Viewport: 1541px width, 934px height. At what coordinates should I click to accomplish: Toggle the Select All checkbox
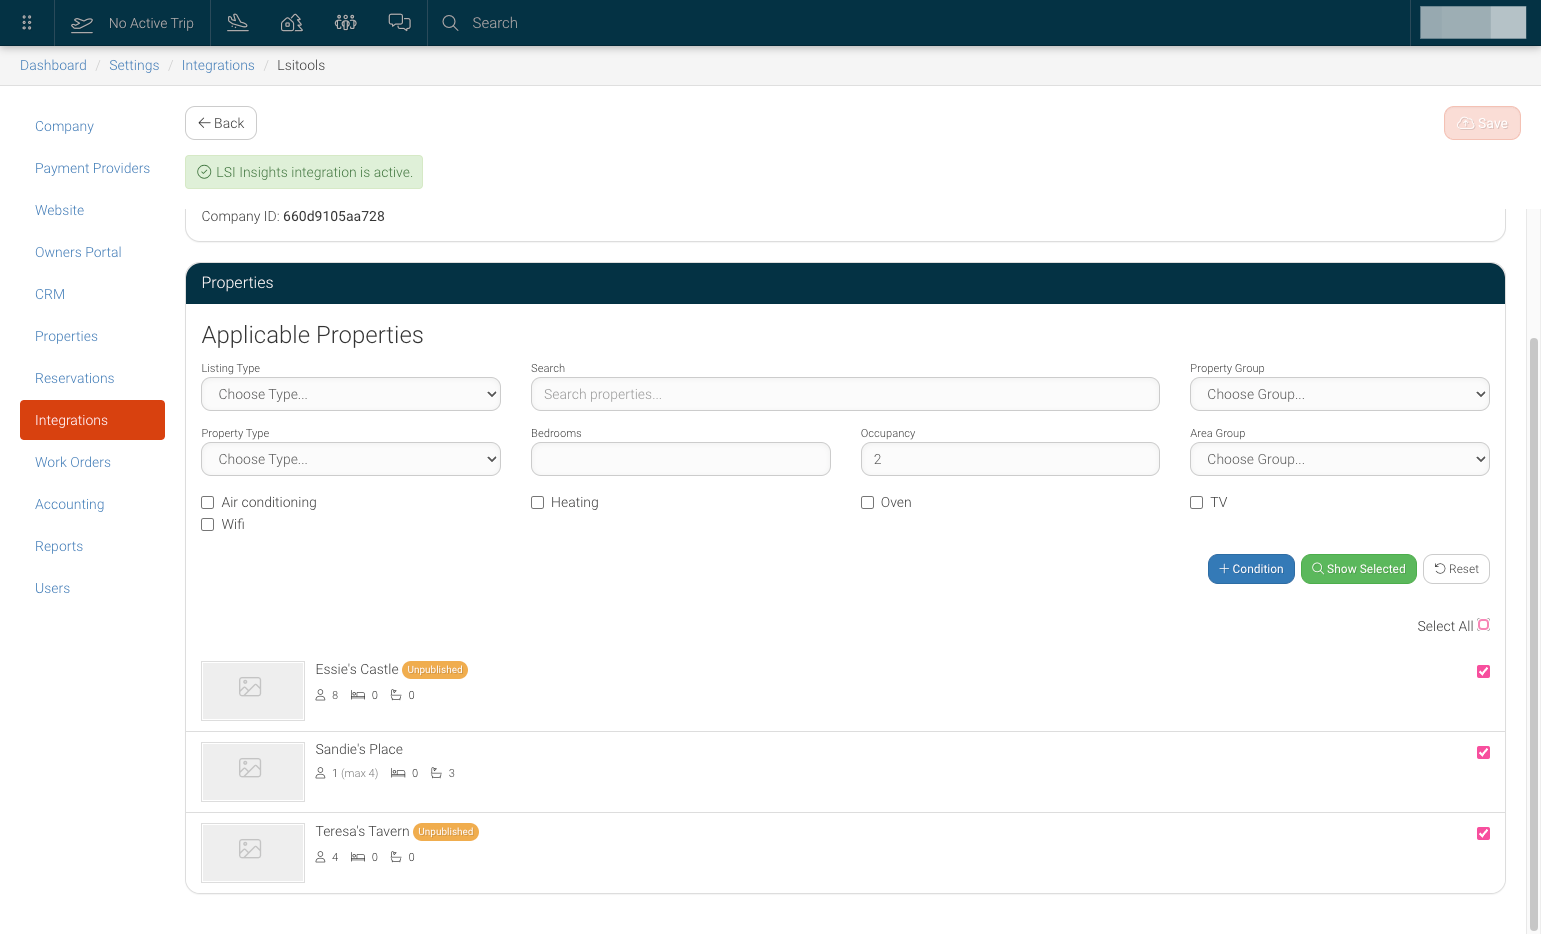click(1484, 625)
